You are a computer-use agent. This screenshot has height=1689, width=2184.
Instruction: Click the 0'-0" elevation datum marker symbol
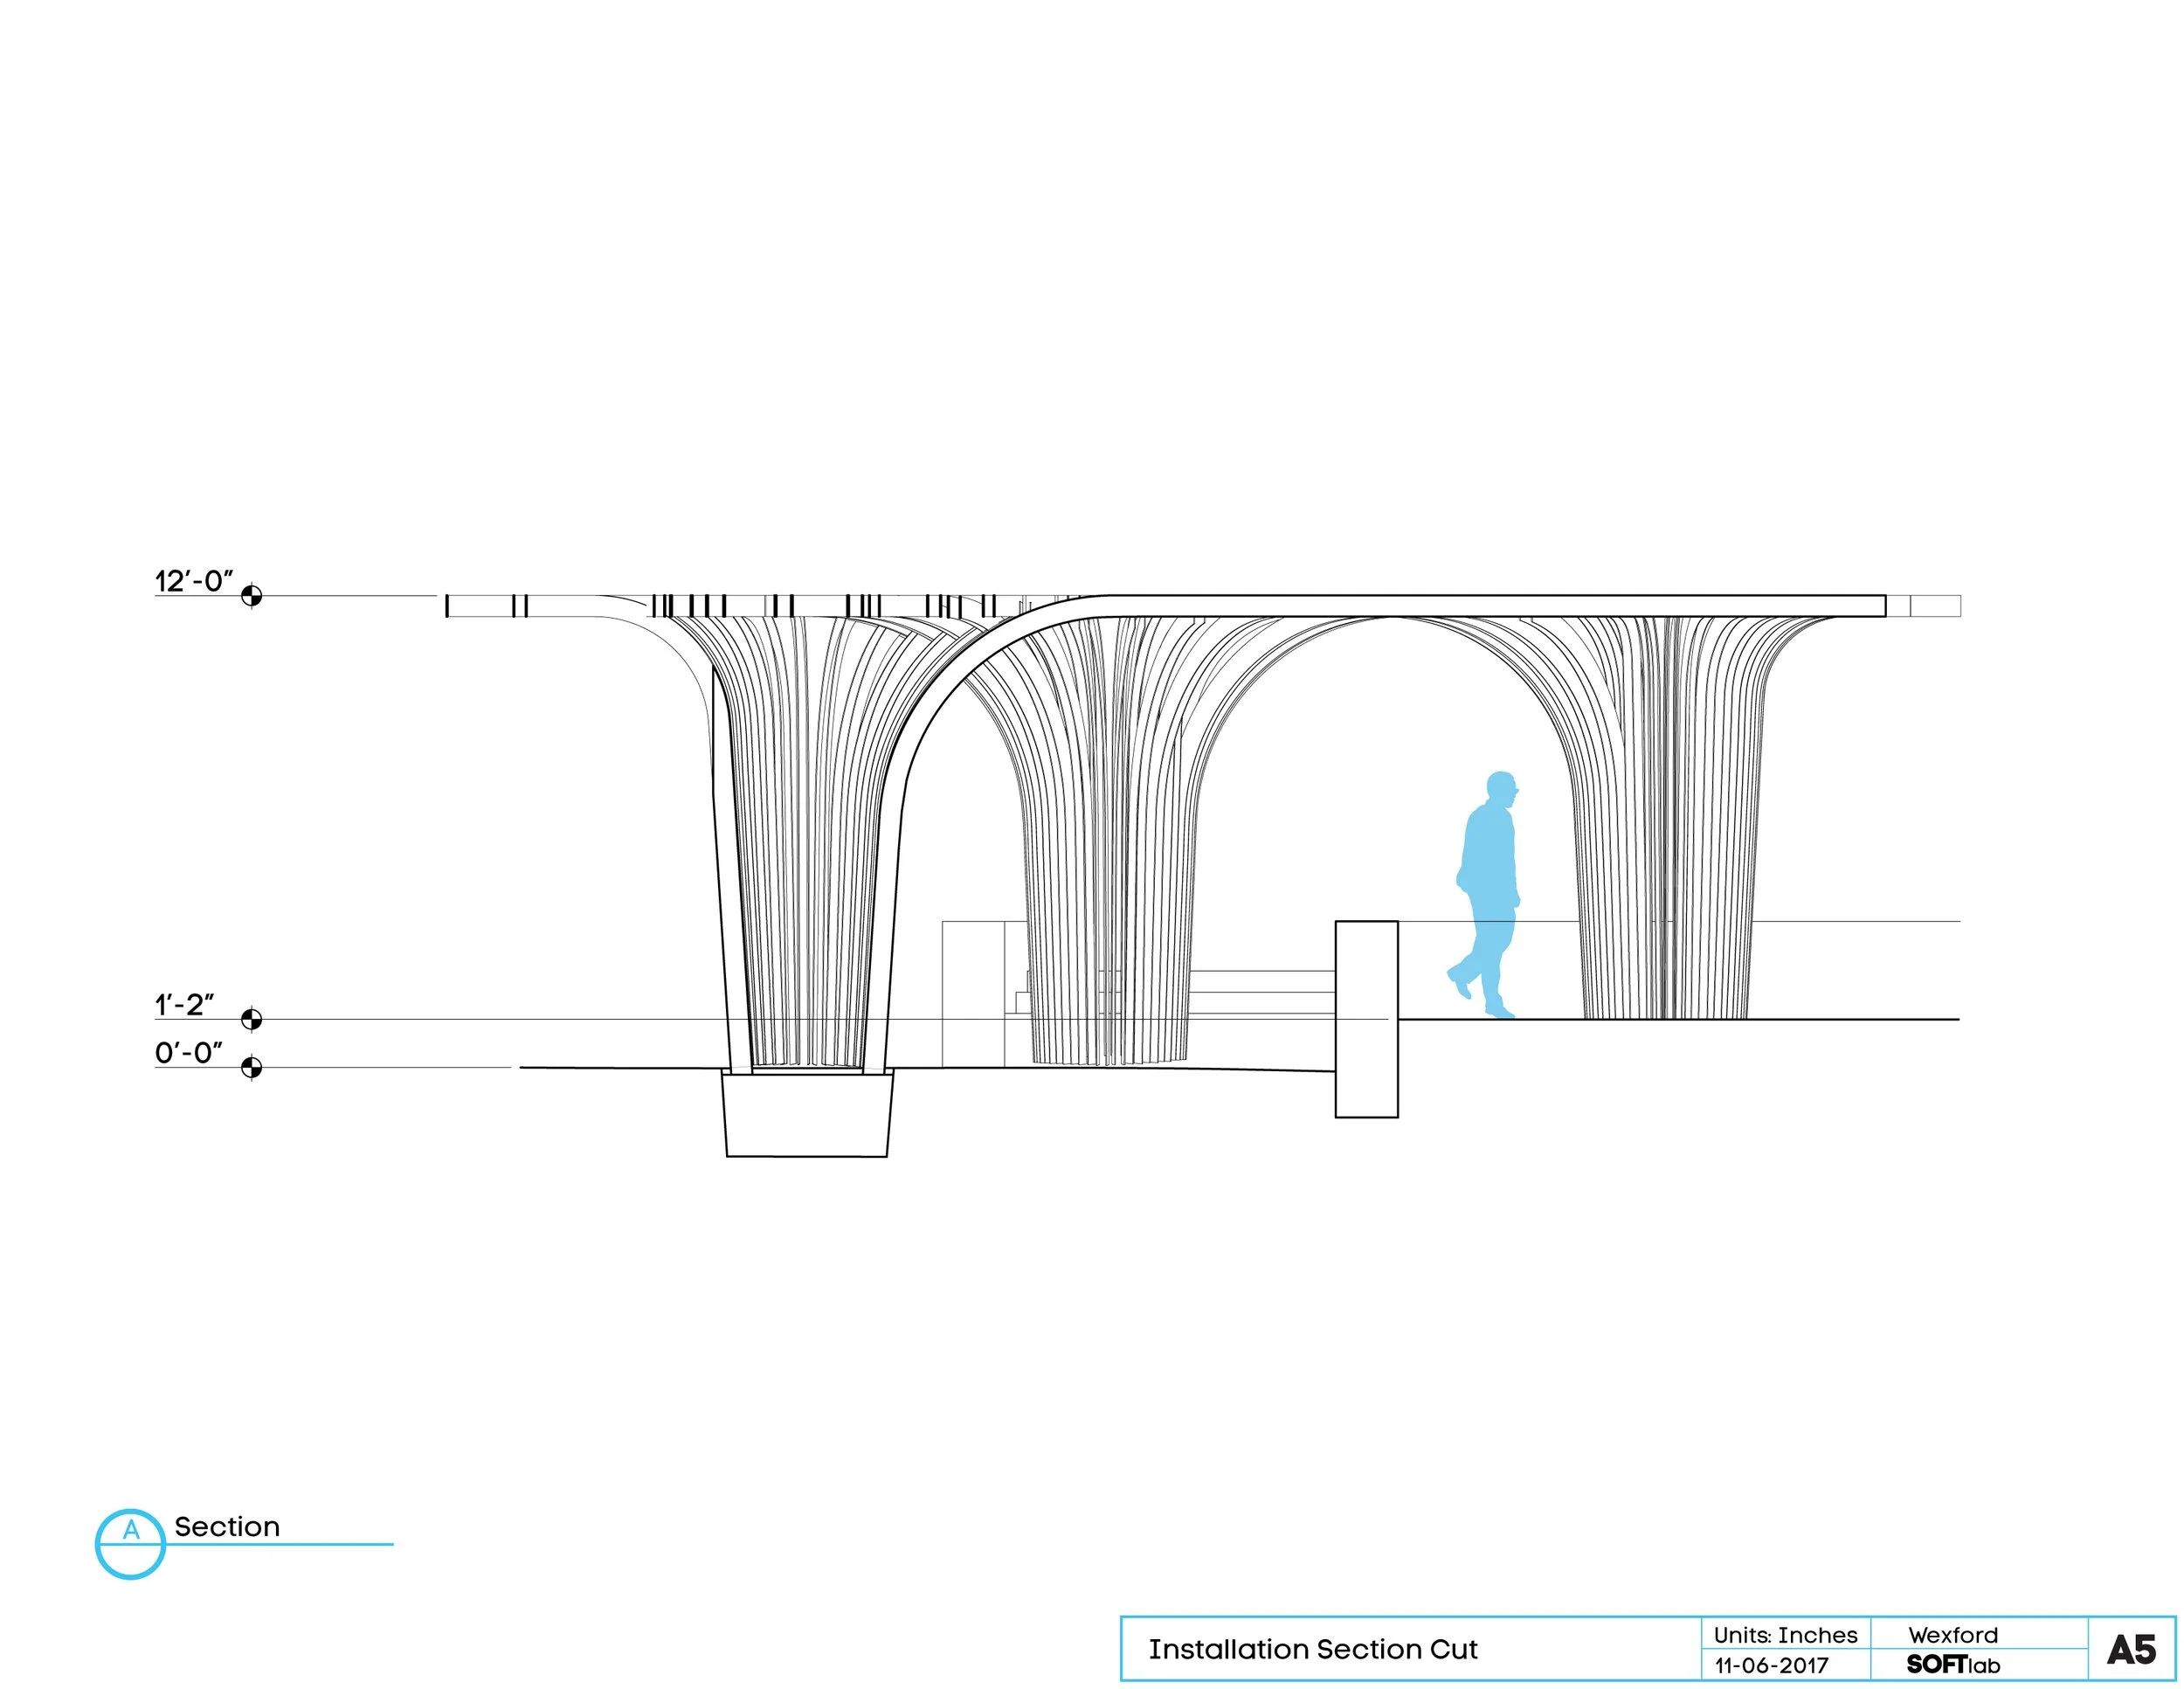[x=251, y=1067]
